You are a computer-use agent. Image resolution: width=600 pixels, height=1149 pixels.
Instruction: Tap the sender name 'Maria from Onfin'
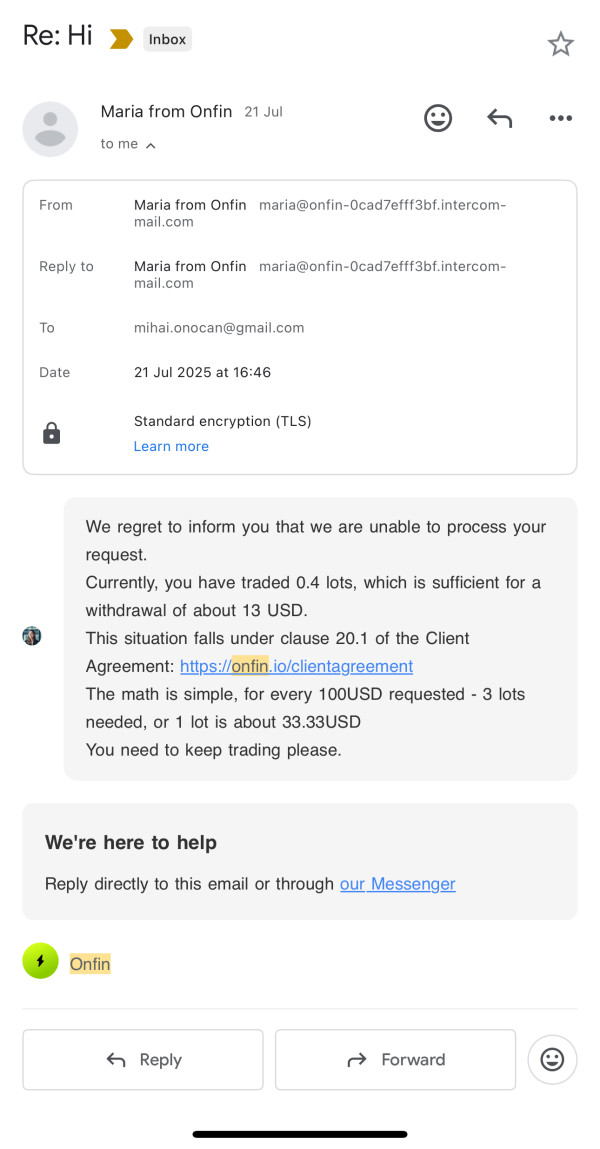(x=168, y=112)
